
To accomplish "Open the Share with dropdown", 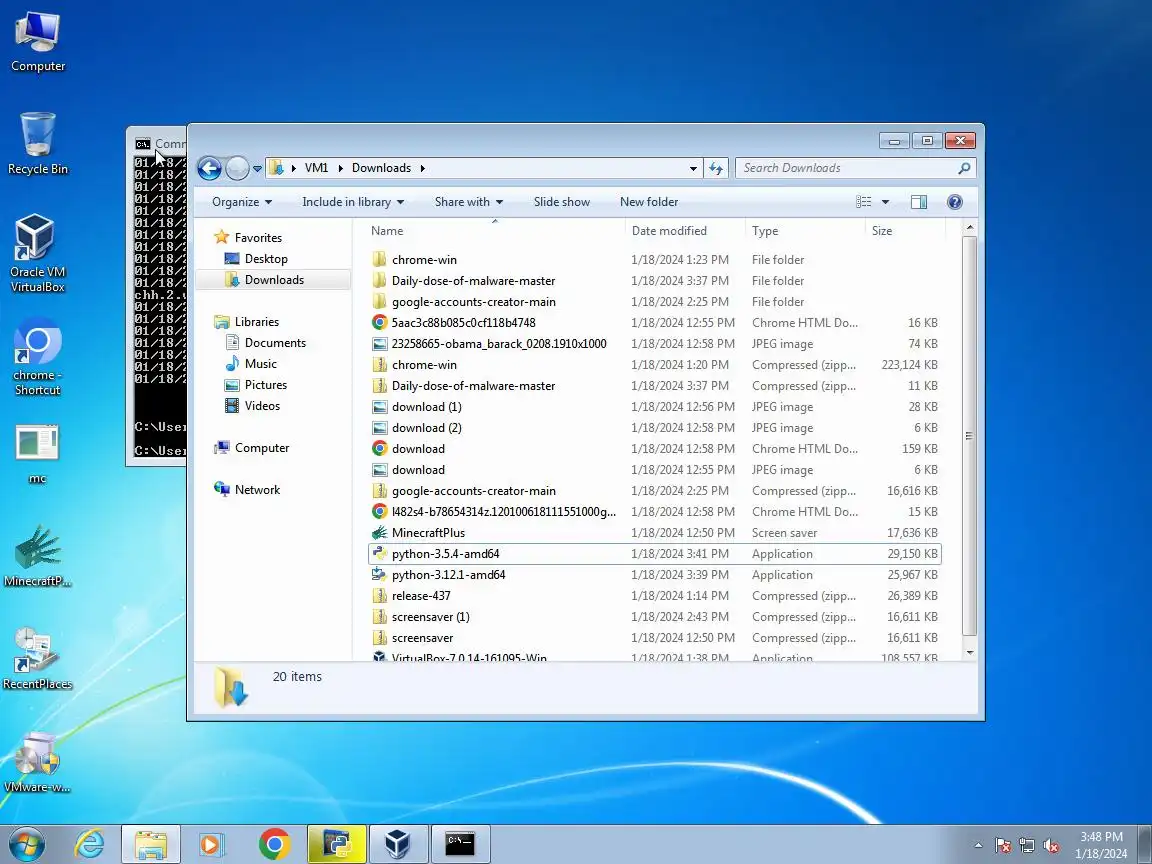I will click(469, 202).
